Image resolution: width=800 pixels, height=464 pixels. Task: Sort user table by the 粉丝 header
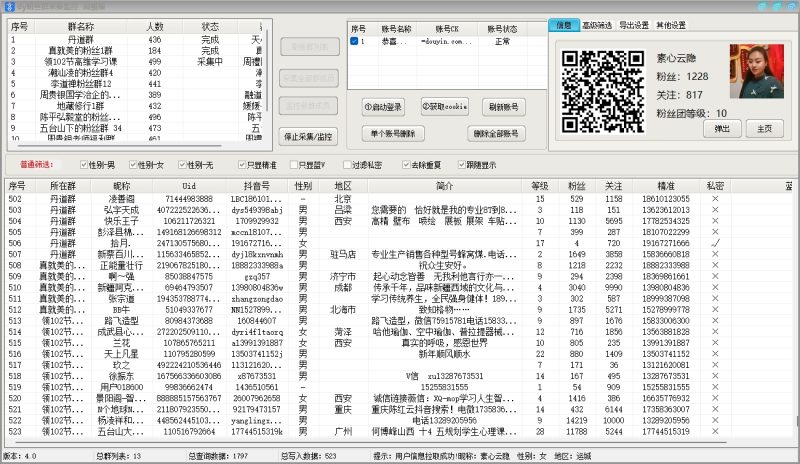[577, 186]
